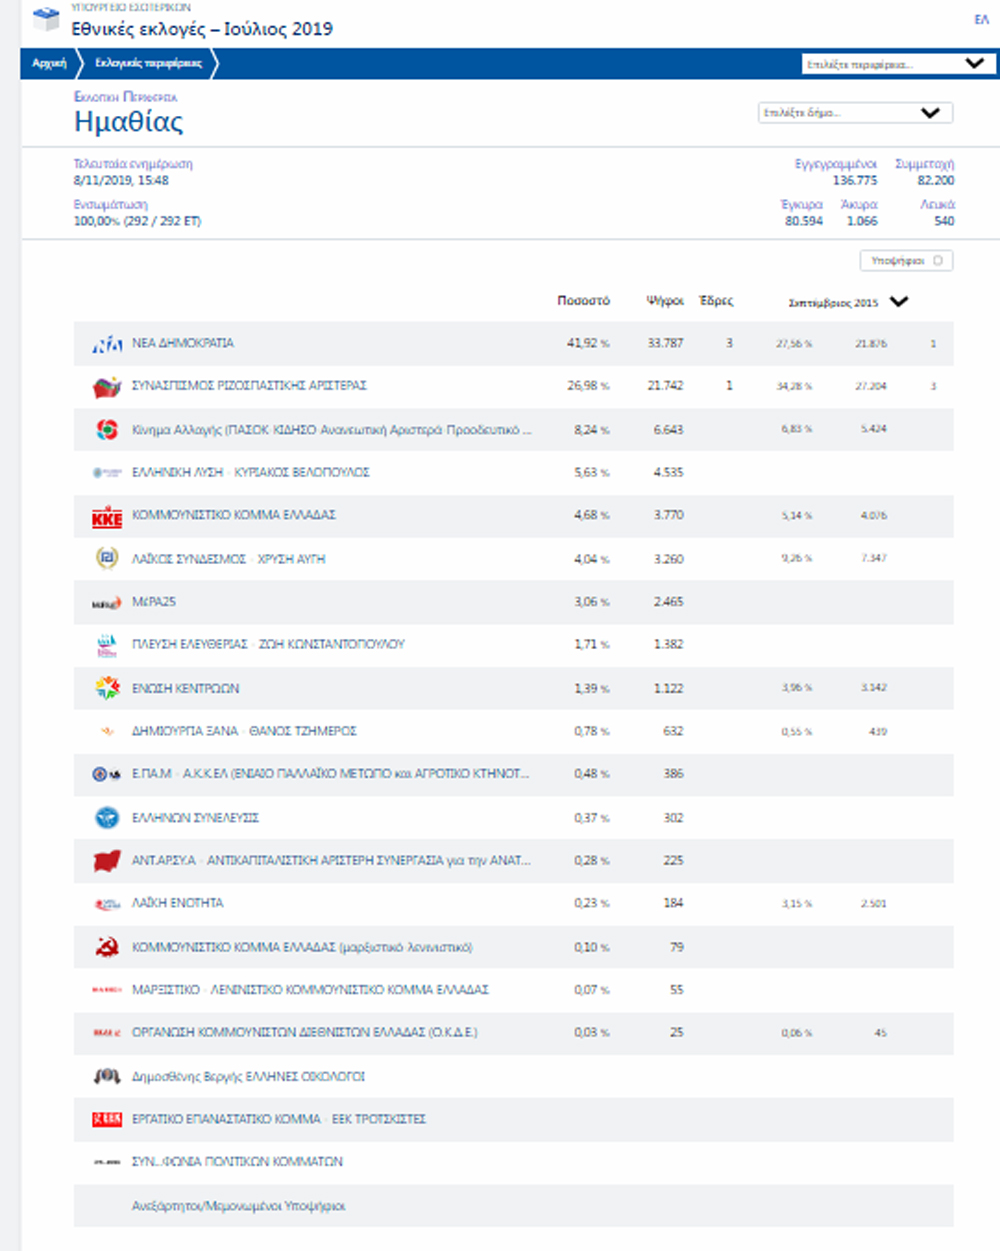Open the Επιλέξτε δήμο dropdown
Image resolution: width=1000 pixels, height=1251 pixels.
854,113
